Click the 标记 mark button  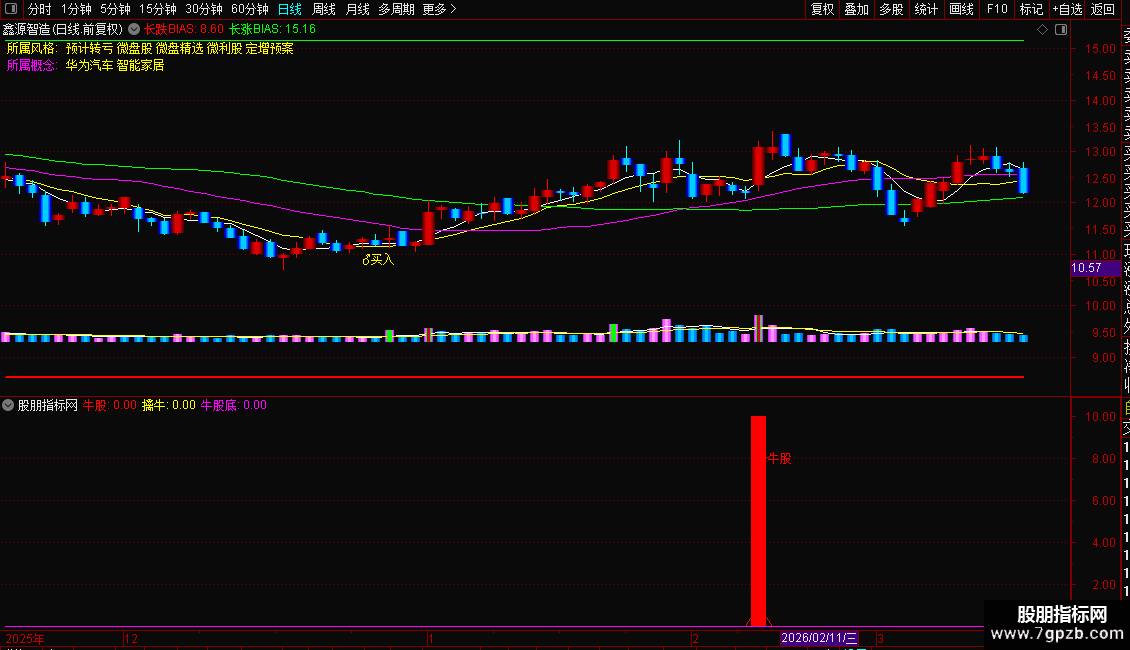(x=1031, y=9)
